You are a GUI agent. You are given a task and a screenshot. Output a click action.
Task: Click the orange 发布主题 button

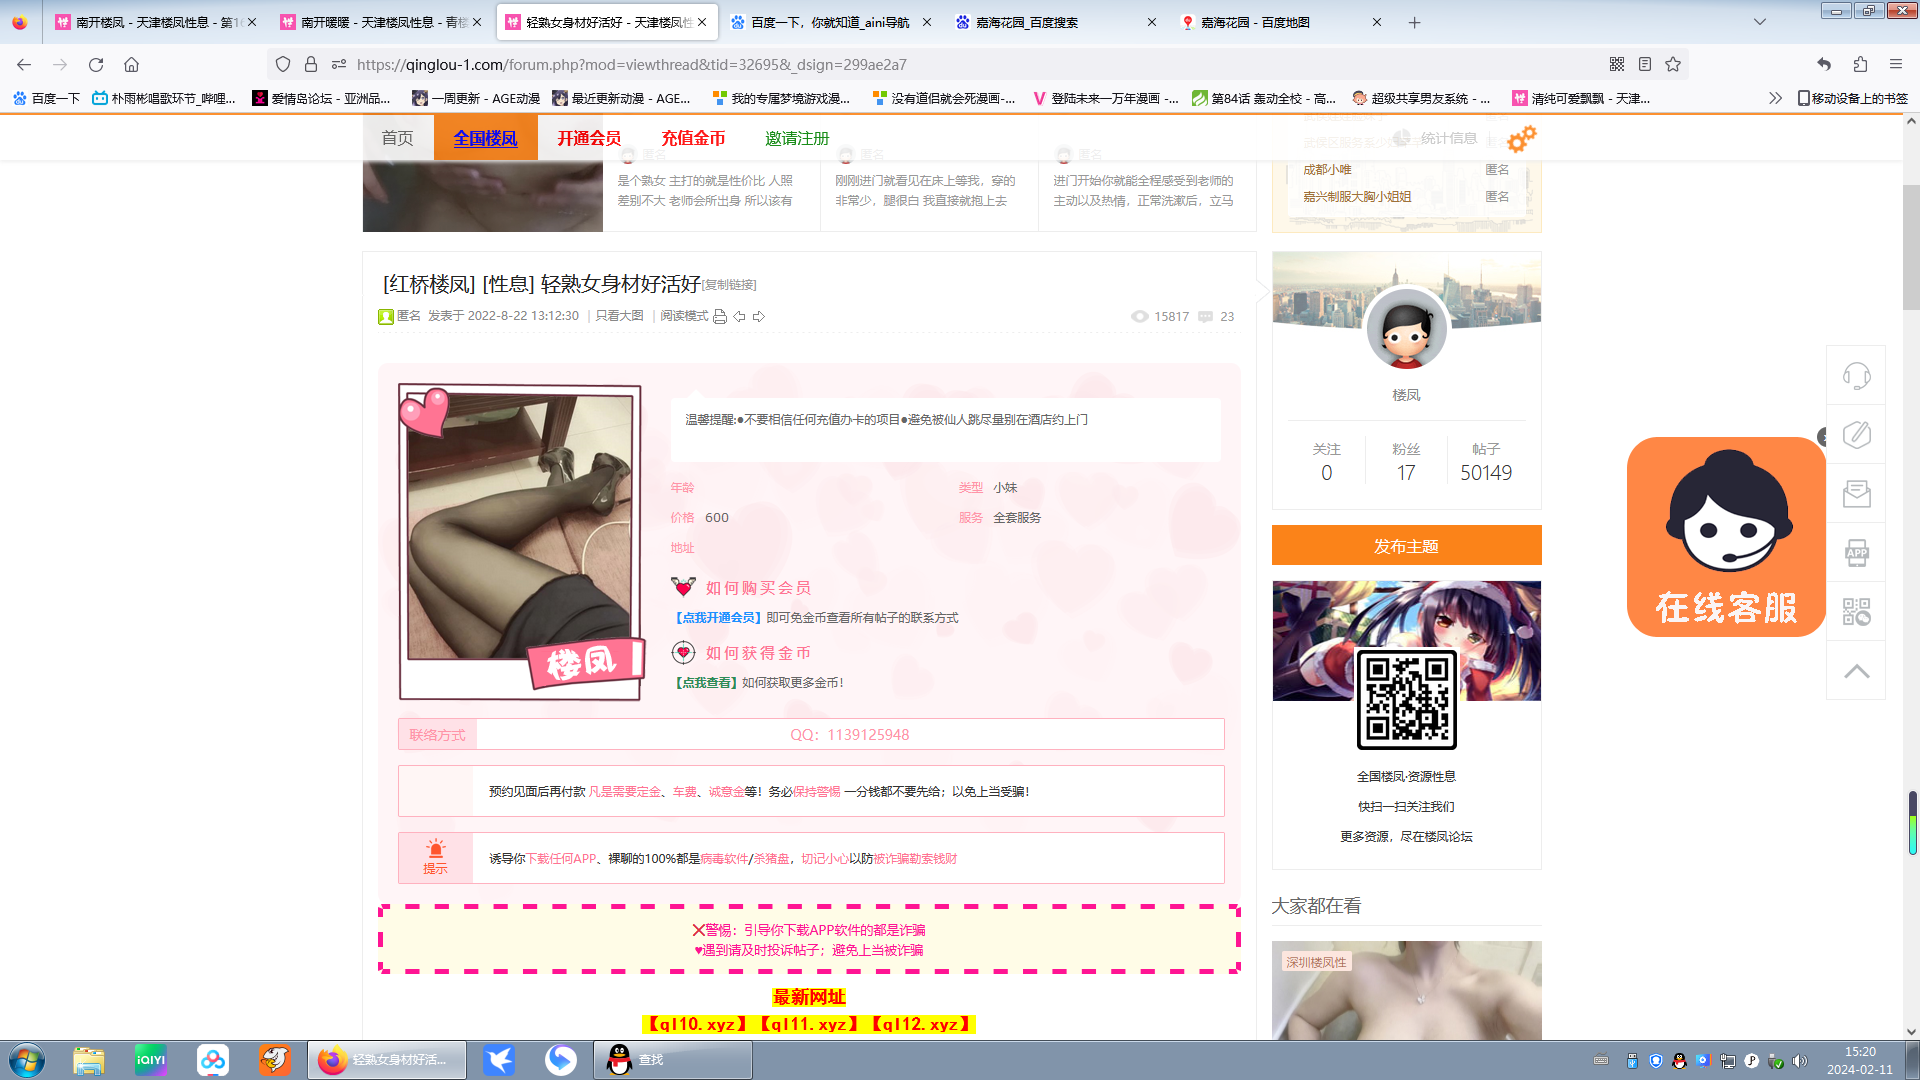[x=1405, y=546]
